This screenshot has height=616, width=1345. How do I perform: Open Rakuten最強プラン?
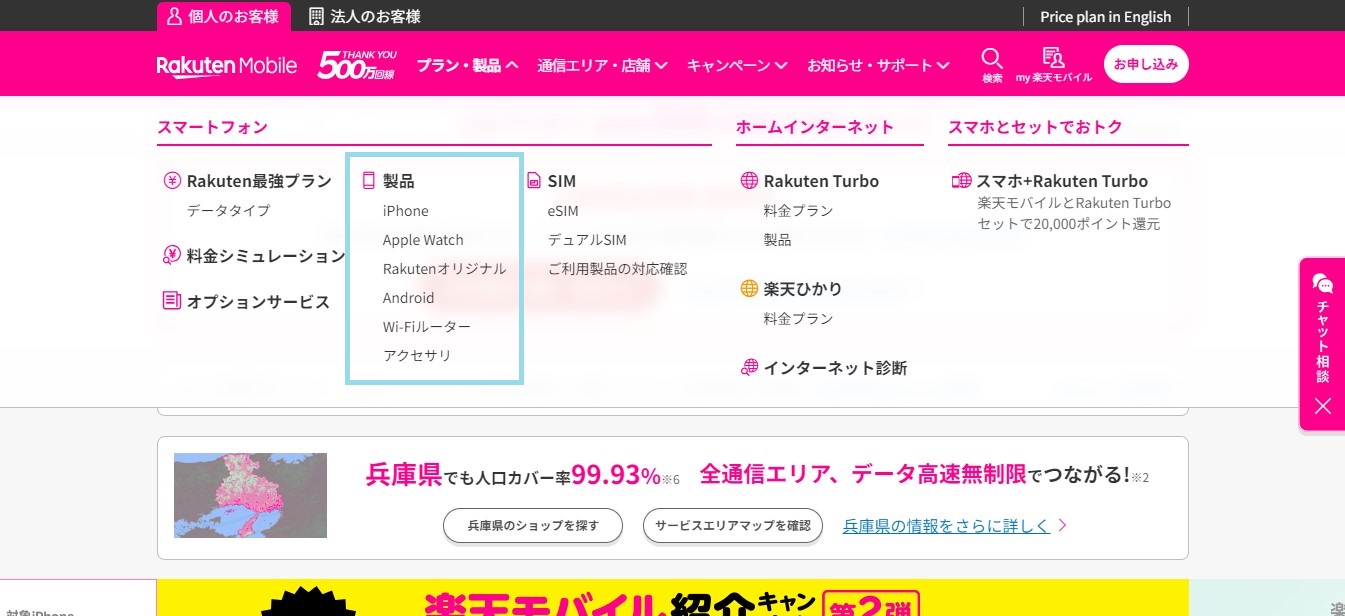tap(259, 181)
